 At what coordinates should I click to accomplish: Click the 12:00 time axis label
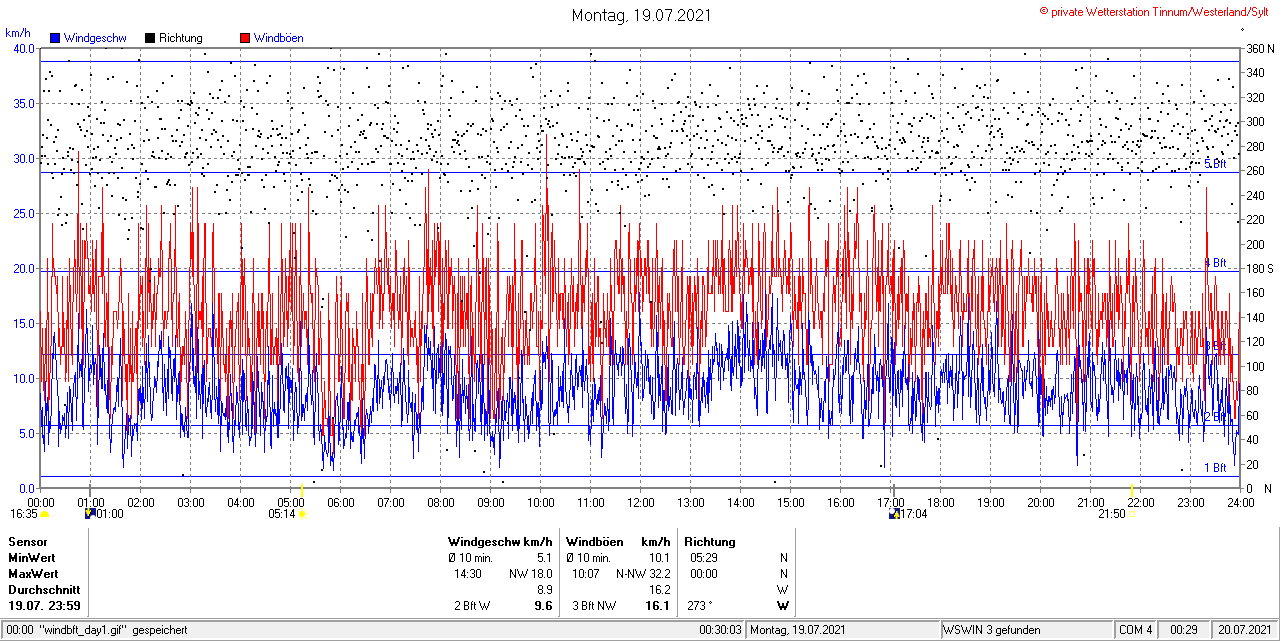(x=640, y=502)
